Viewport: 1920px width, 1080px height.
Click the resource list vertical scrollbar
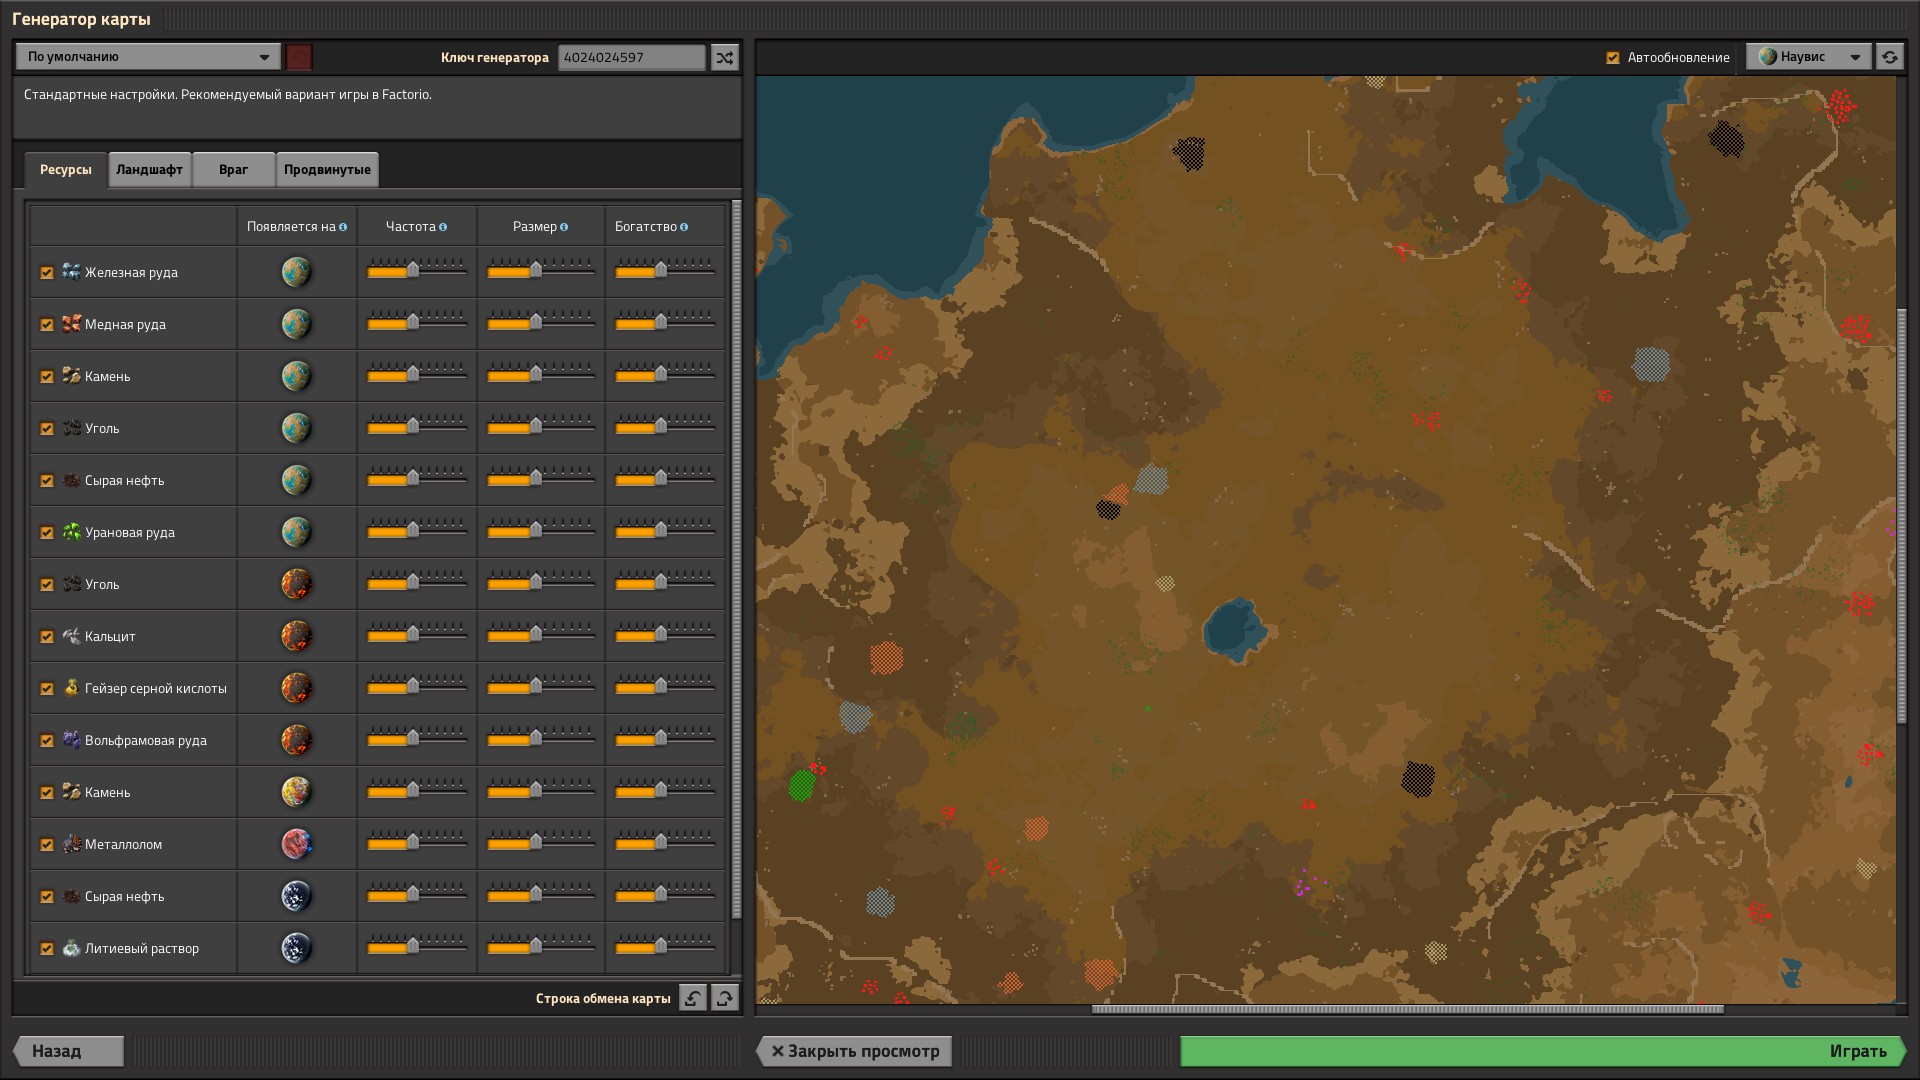(737, 560)
